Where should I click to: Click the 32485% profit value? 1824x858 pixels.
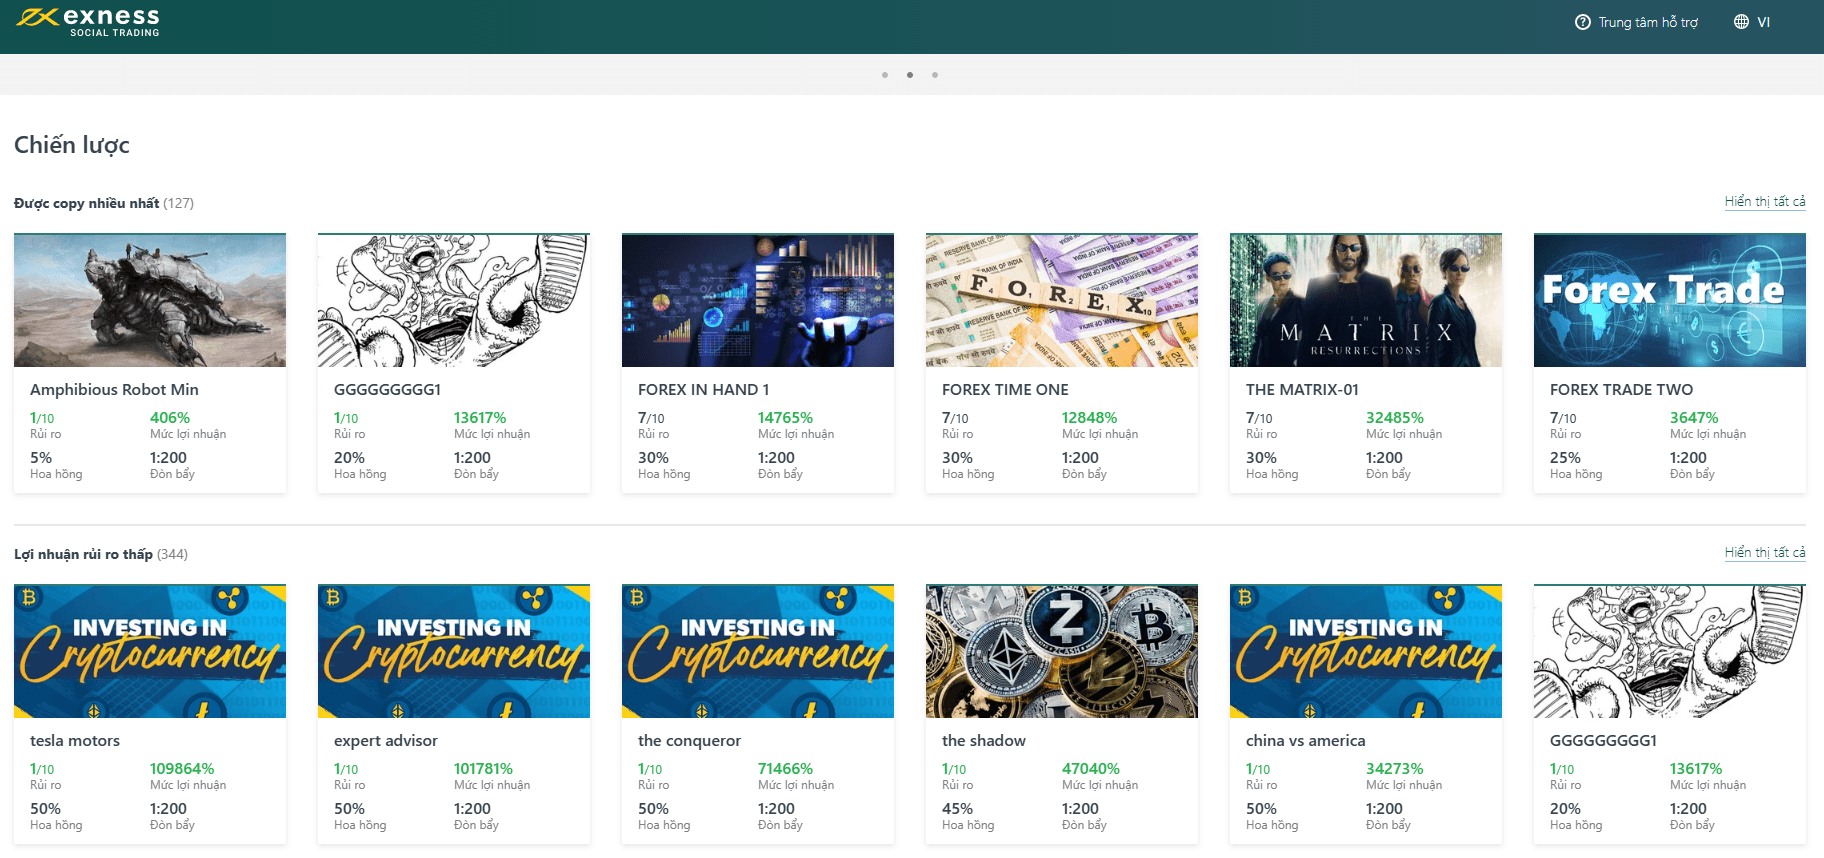coord(1394,417)
